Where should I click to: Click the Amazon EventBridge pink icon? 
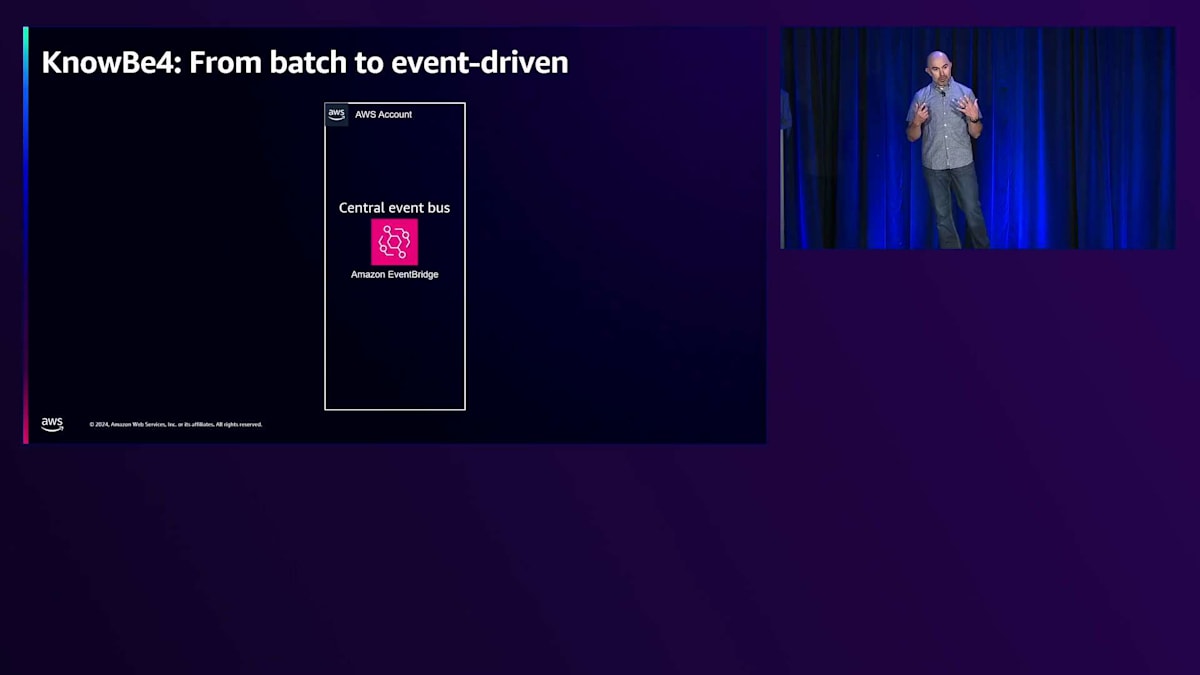[394, 242]
